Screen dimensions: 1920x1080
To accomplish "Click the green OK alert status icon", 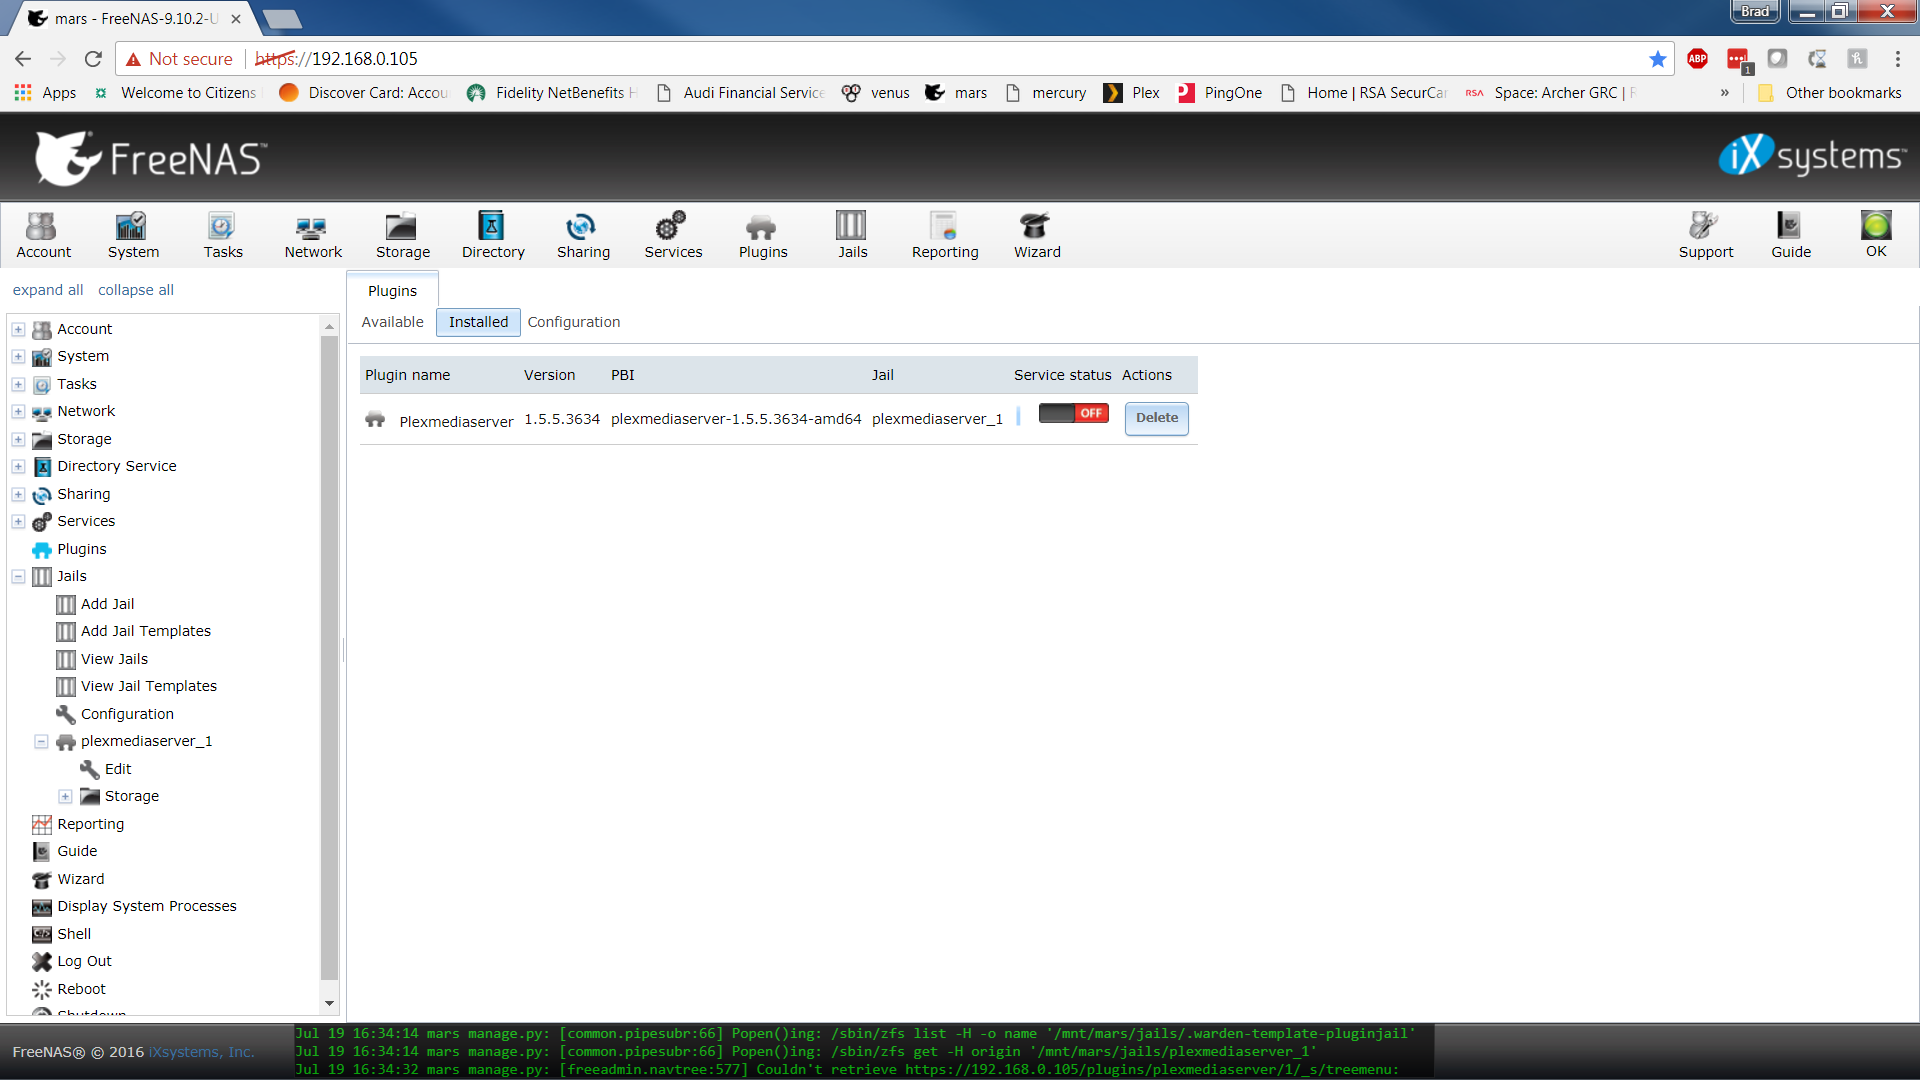I will 1876,226.
